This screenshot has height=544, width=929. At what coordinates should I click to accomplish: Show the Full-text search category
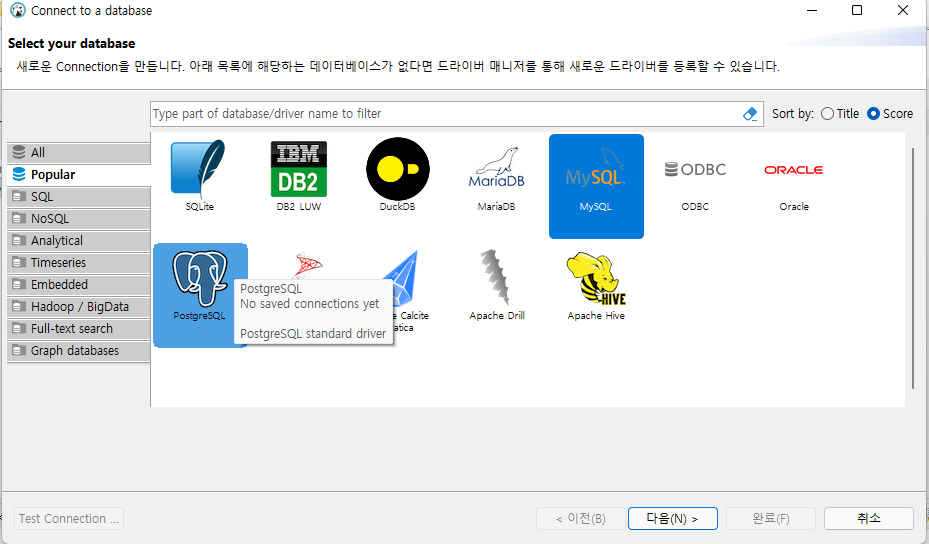pos(79,328)
